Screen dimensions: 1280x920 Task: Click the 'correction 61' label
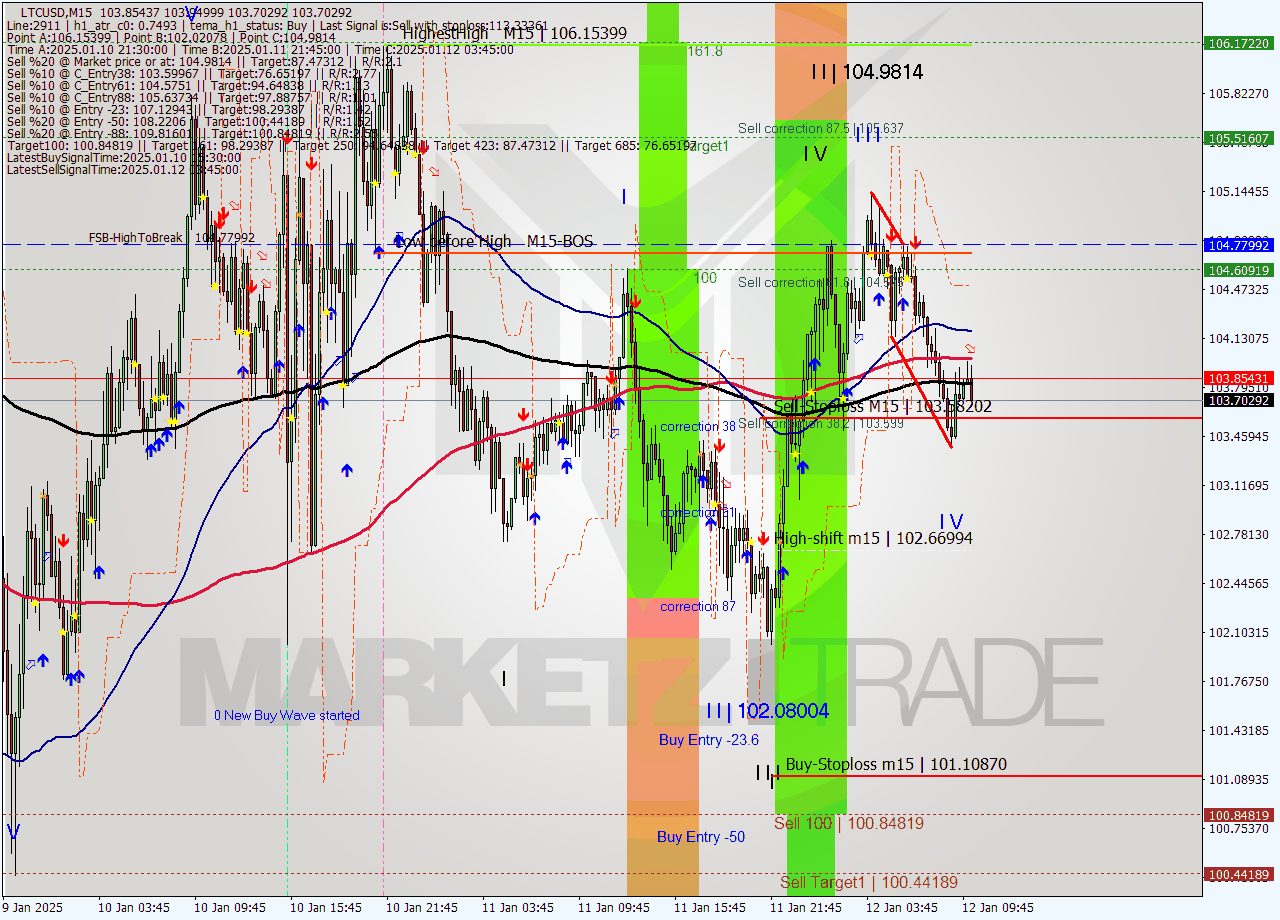(698, 513)
